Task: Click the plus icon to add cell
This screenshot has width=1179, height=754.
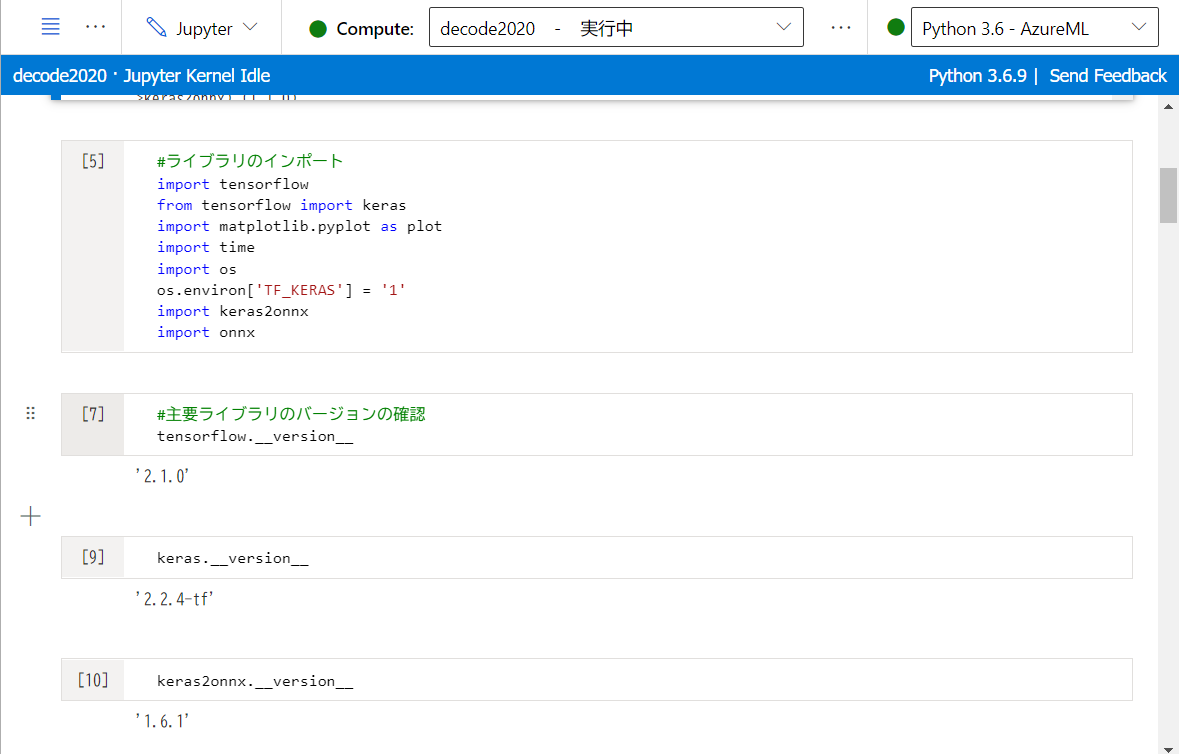Action: tap(31, 516)
